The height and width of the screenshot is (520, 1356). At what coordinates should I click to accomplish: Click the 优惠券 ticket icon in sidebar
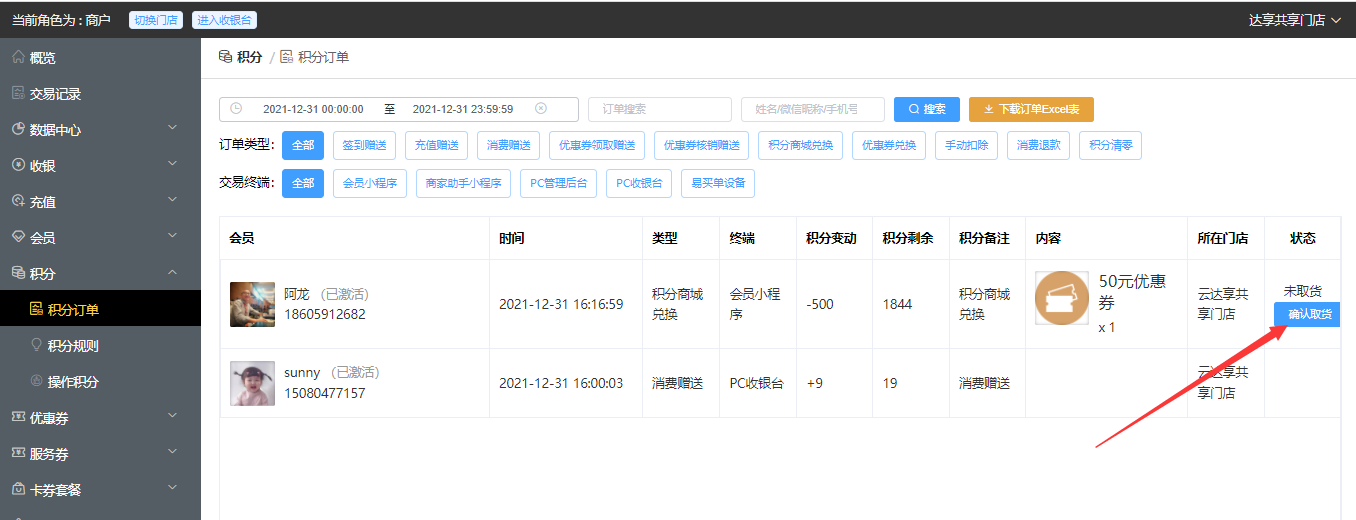pos(18,417)
